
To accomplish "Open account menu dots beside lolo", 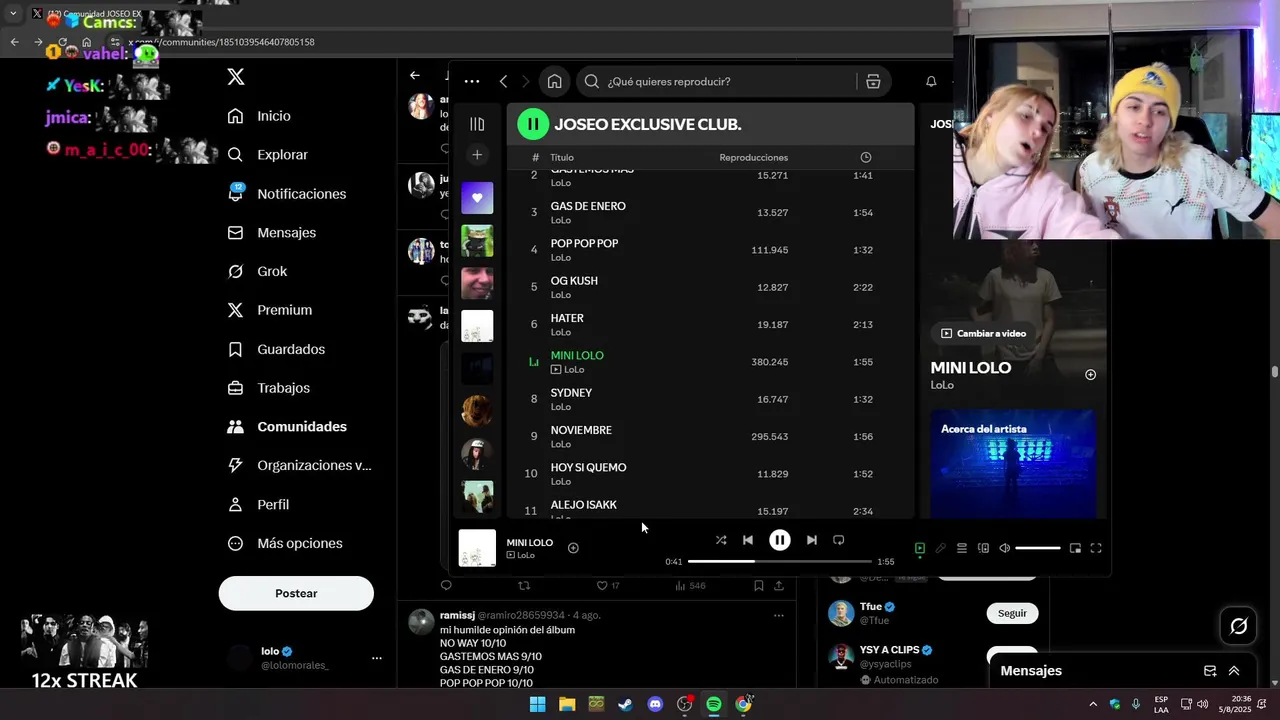I will (x=377, y=658).
